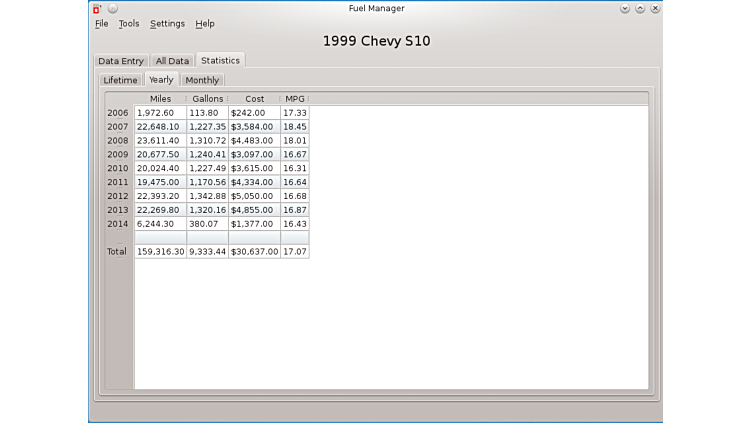Open the Help menu
Screen dimensions: 752x423
(x=205, y=23)
